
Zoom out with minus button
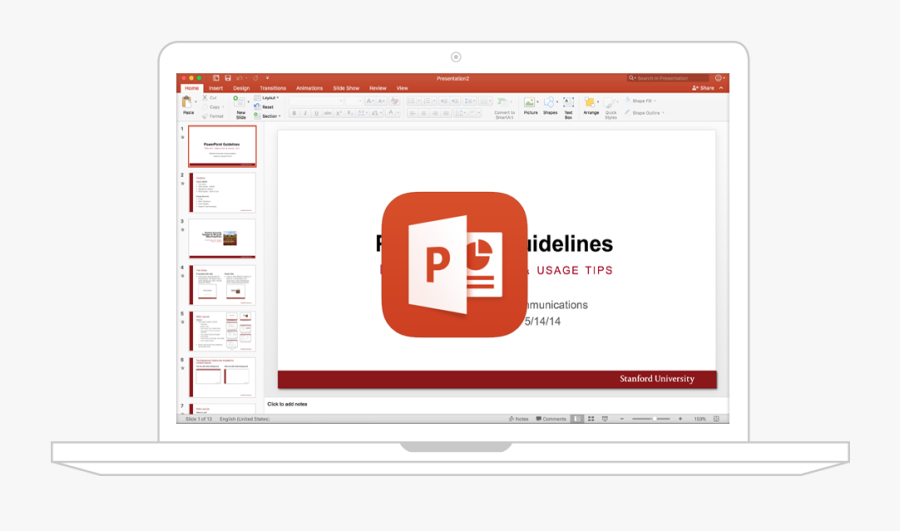point(622,419)
